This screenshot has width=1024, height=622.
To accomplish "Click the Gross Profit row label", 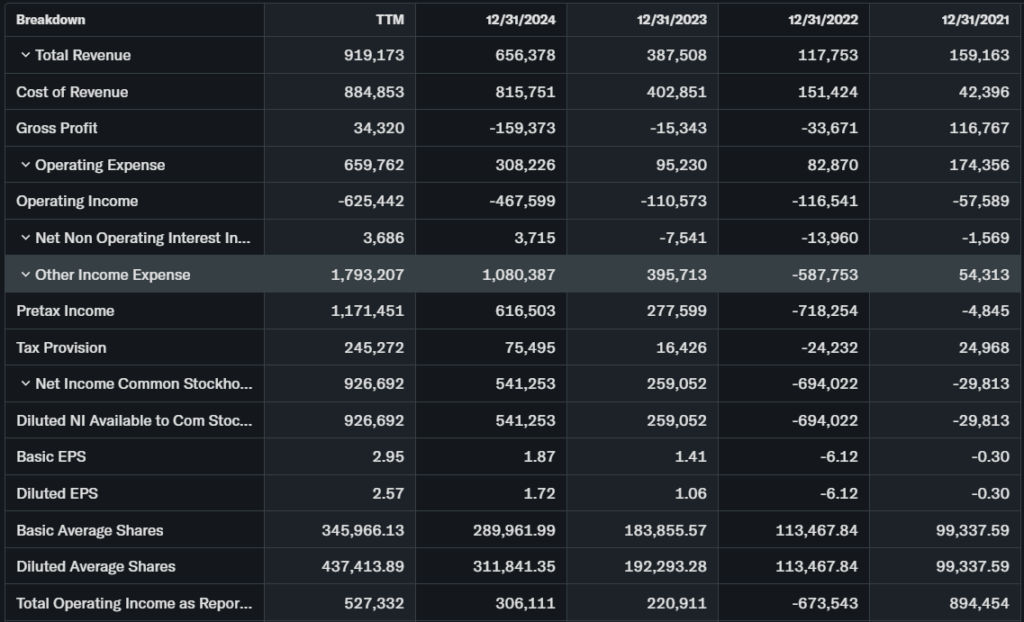I will (x=57, y=128).
